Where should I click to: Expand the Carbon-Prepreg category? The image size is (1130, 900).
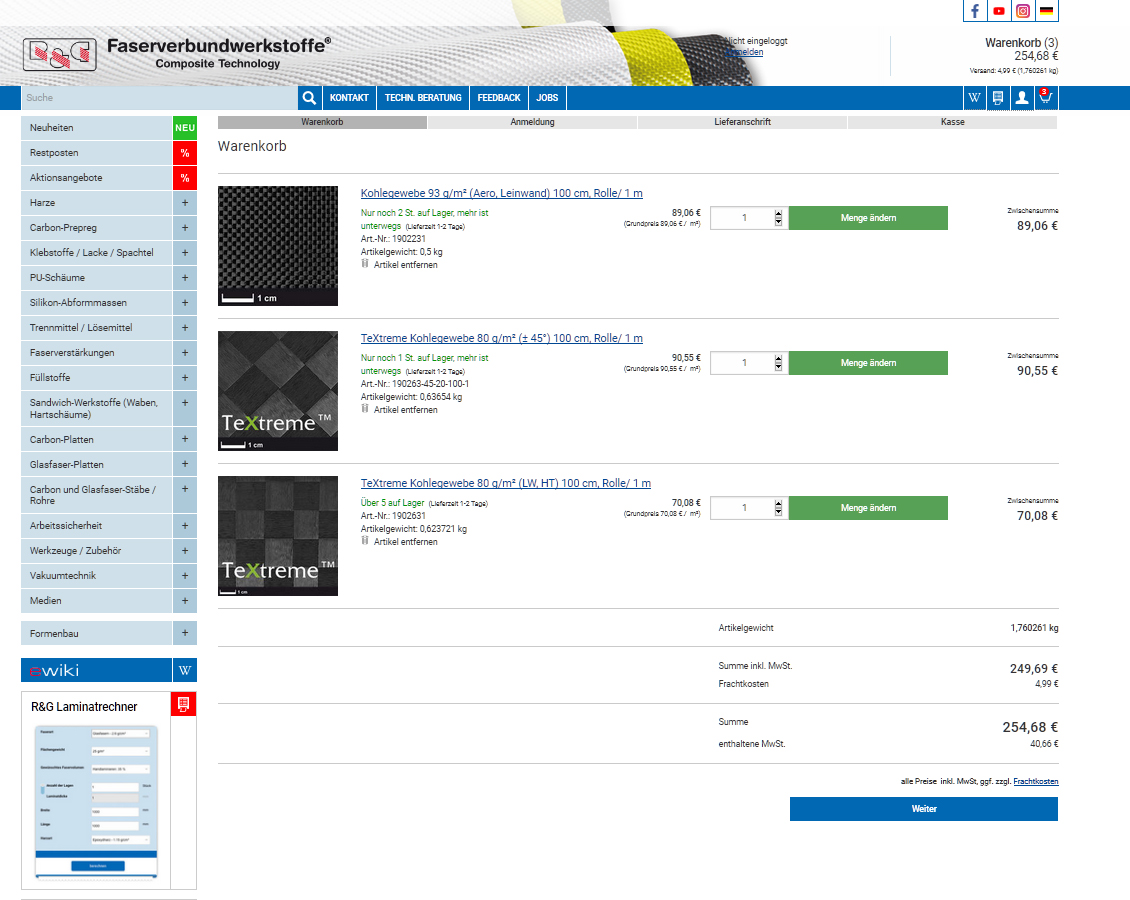click(185, 228)
